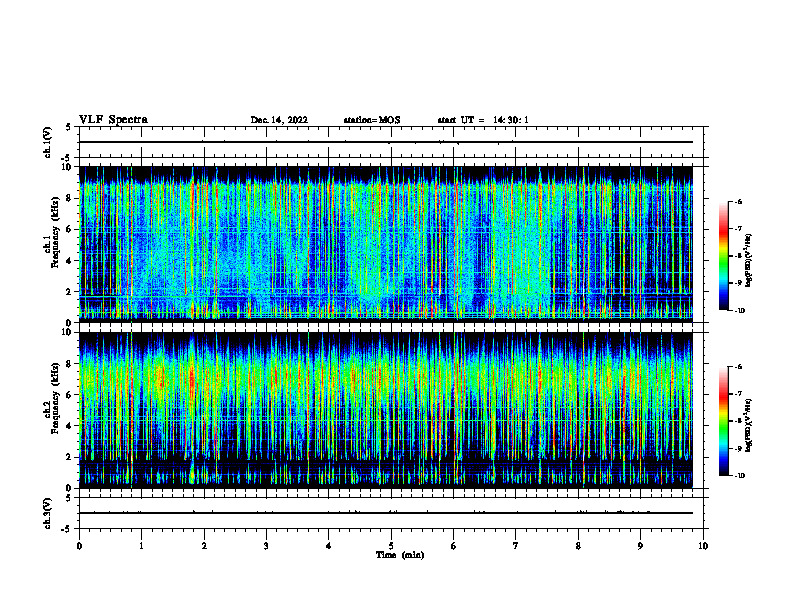Click the ch.2 spectrogram color bar
The width and height of the screenshot is (792, 612).
coord(724,421)
